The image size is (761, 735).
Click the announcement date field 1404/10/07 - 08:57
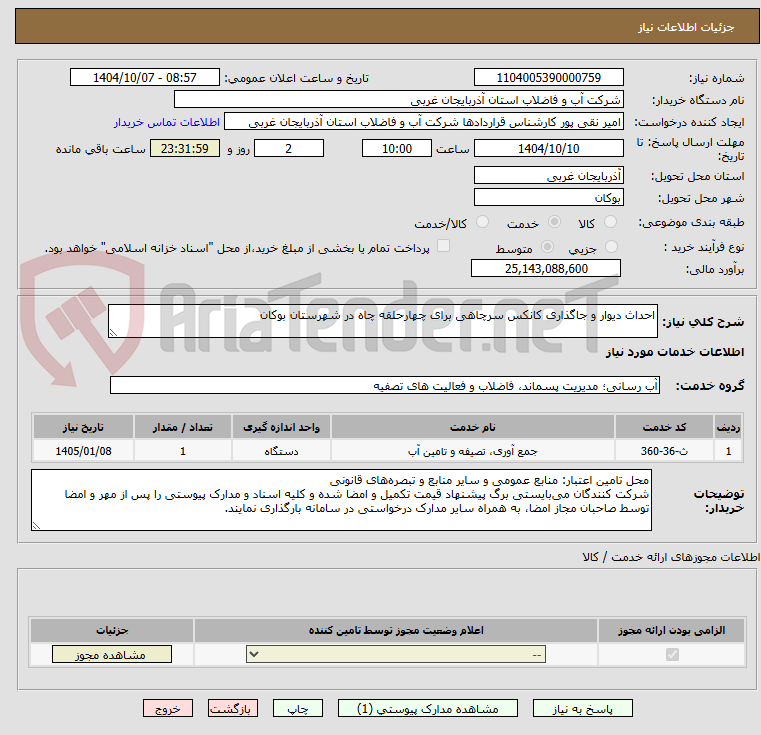145,78
